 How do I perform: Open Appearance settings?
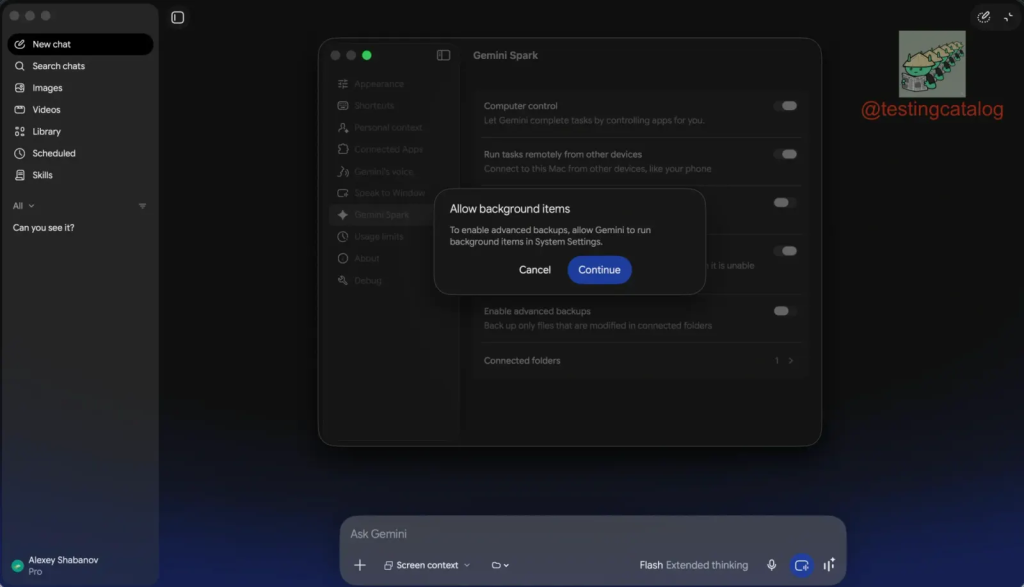[x=381, y=84]
